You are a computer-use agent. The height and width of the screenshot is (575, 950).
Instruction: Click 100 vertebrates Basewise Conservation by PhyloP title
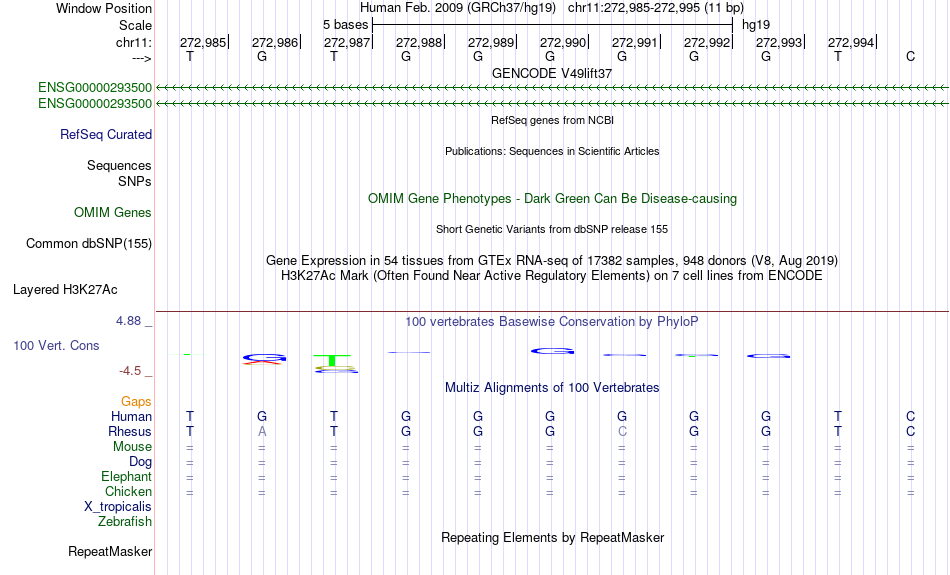click(x=552, y=322)
